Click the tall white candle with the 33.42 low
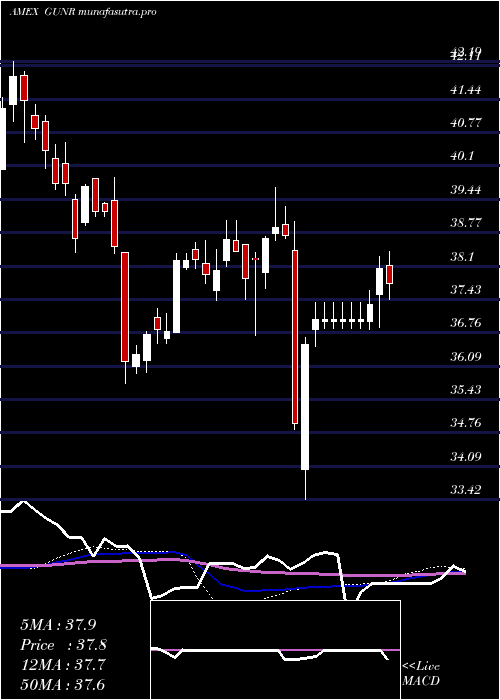Viewport: 500px width, 700px height. pyautogui.click(x=305, y=406)
